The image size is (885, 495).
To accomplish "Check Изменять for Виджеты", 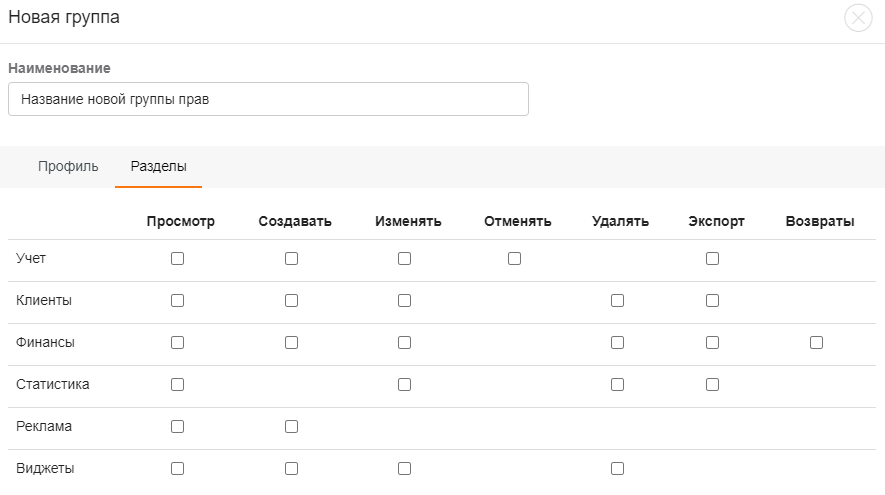I will pos(404,468).
